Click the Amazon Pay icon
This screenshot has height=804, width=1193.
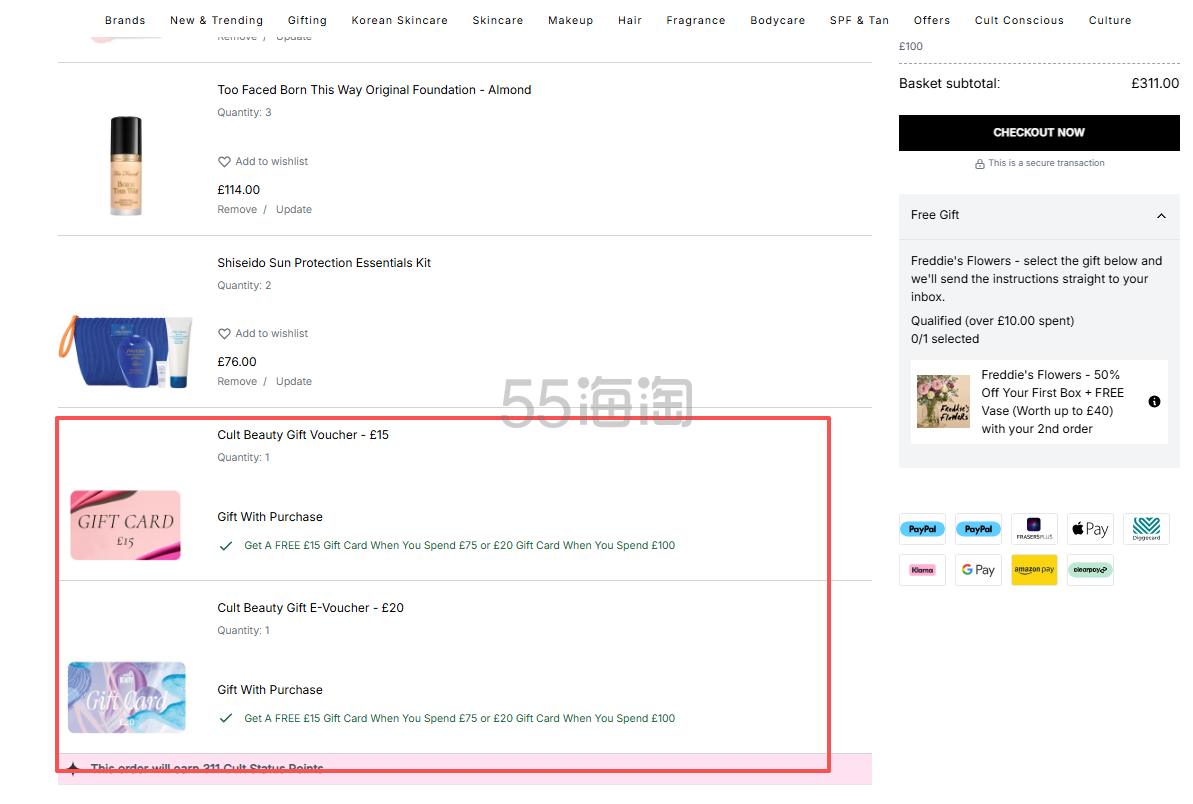pyautogui.click(x=1034, y=570)
